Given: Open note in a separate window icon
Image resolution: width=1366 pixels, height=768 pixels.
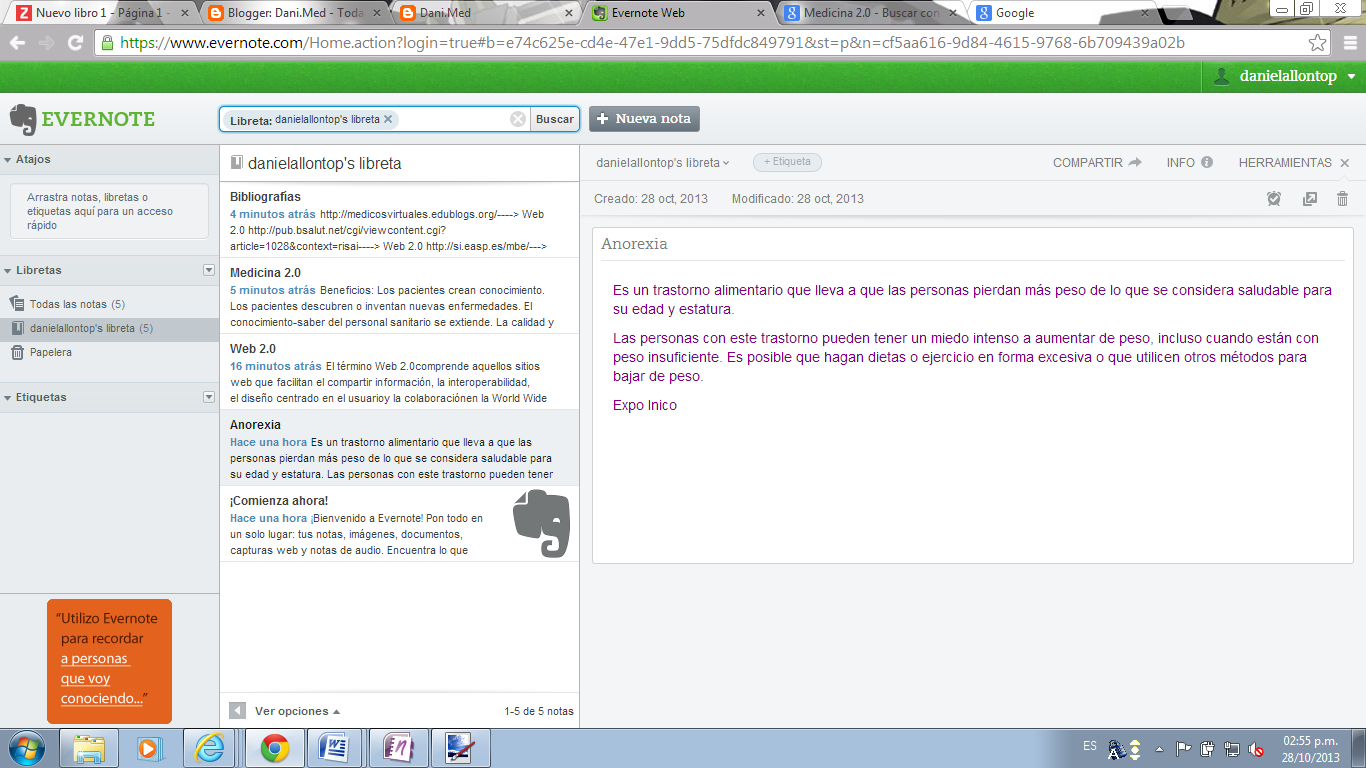Looking at the screenshot, I should 1310,199.
